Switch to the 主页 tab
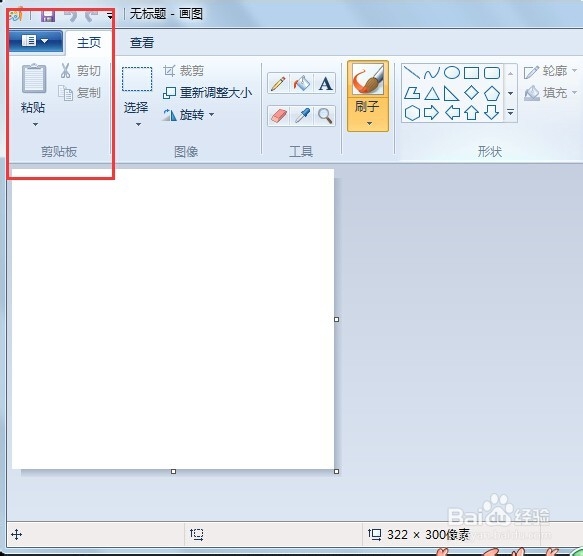This screenshot has height=556, width=583. (89, 42)
